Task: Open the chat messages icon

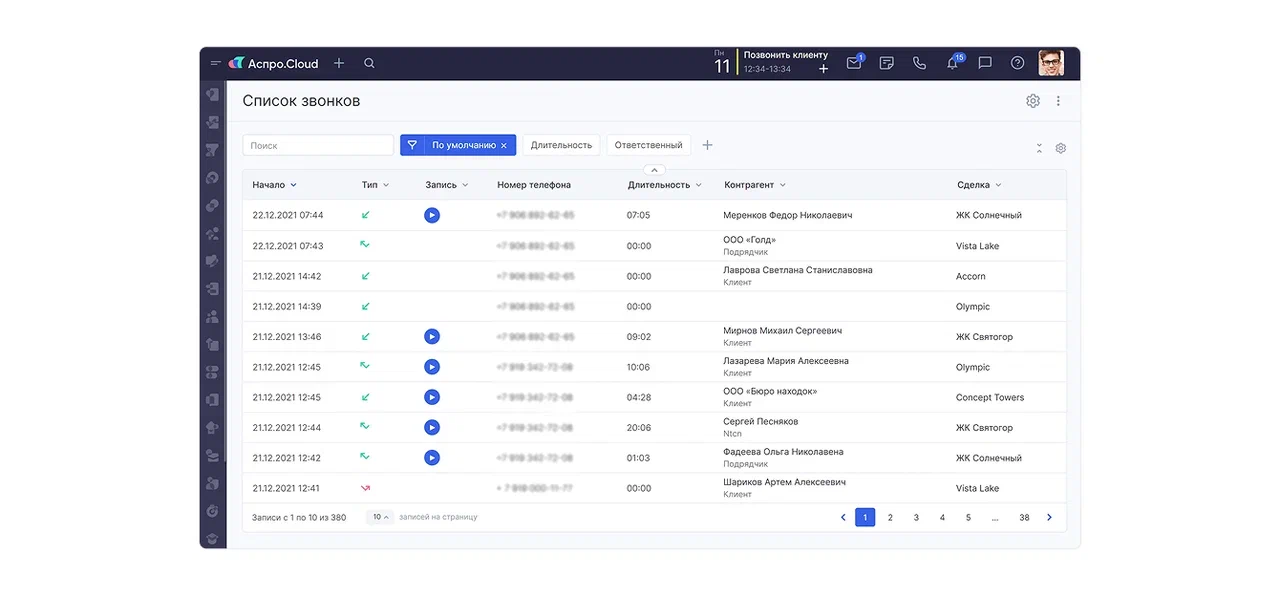Action: coord(985,63)
